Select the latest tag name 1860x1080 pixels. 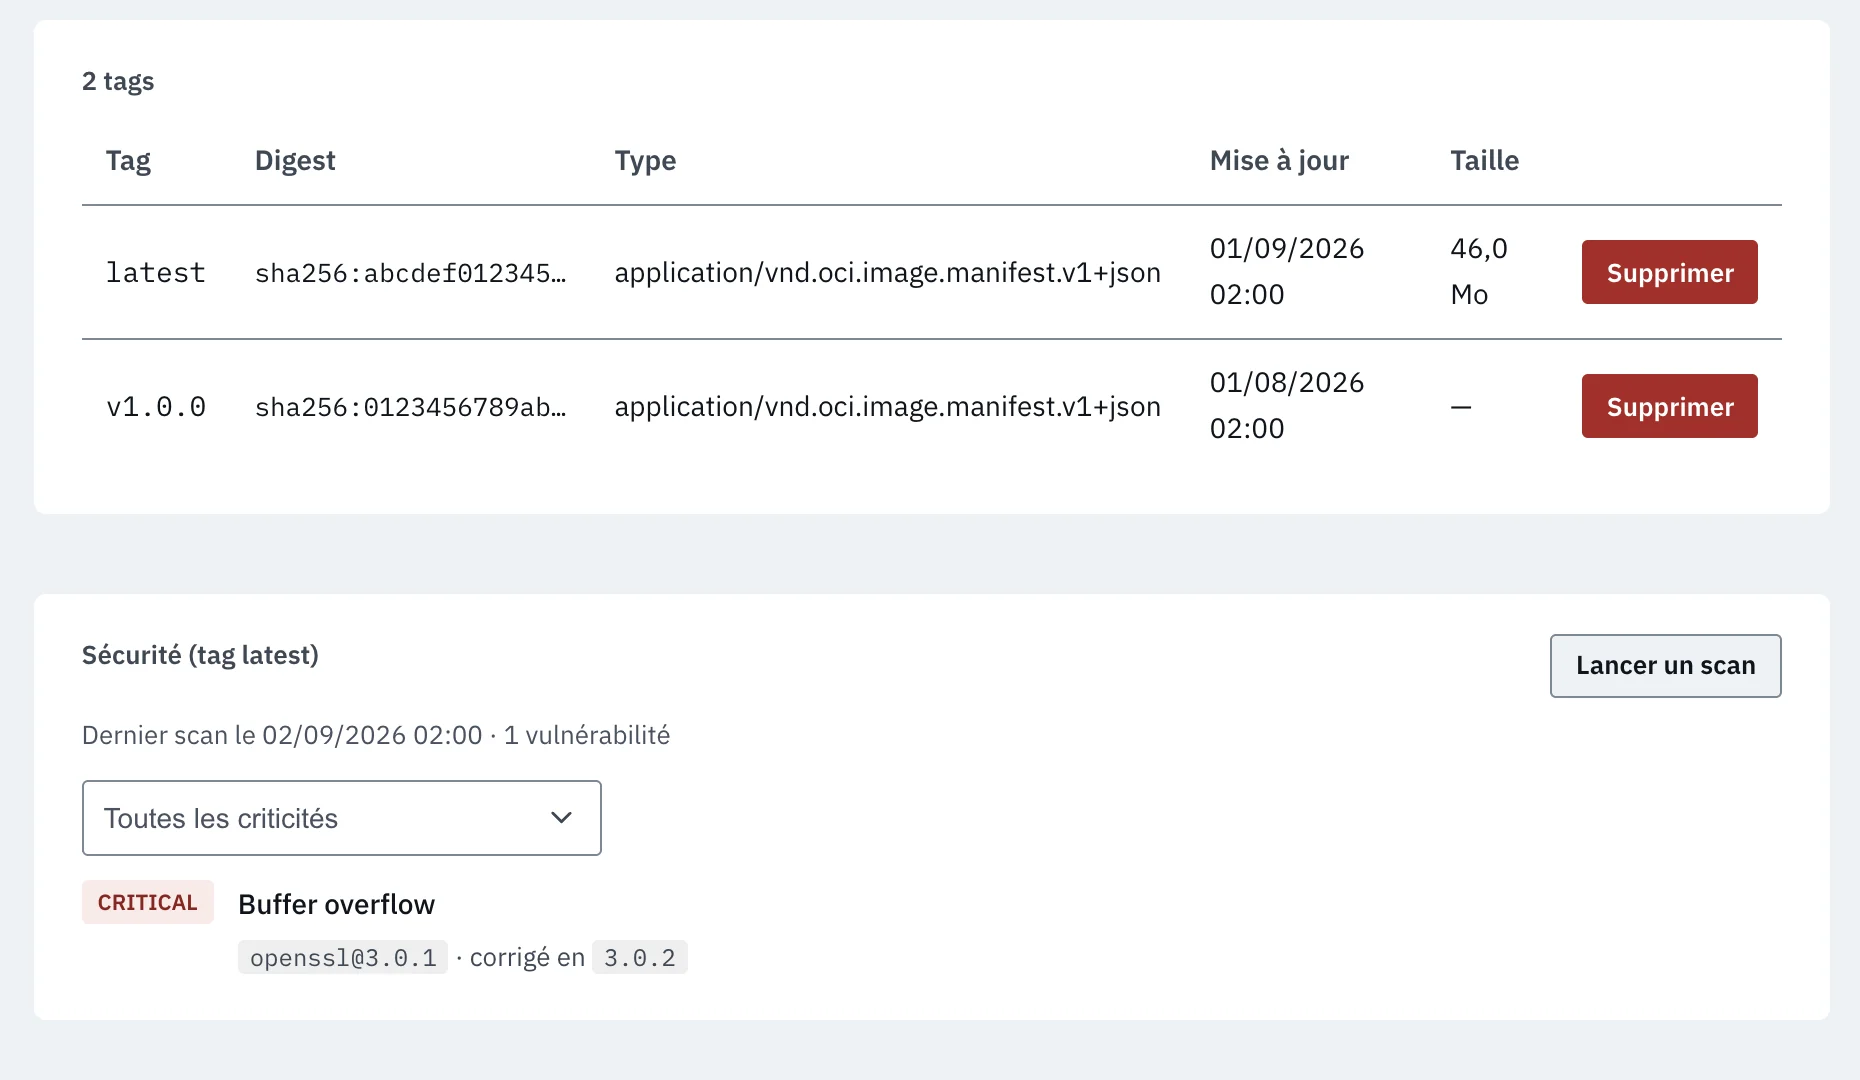click(x=156, y=273)
